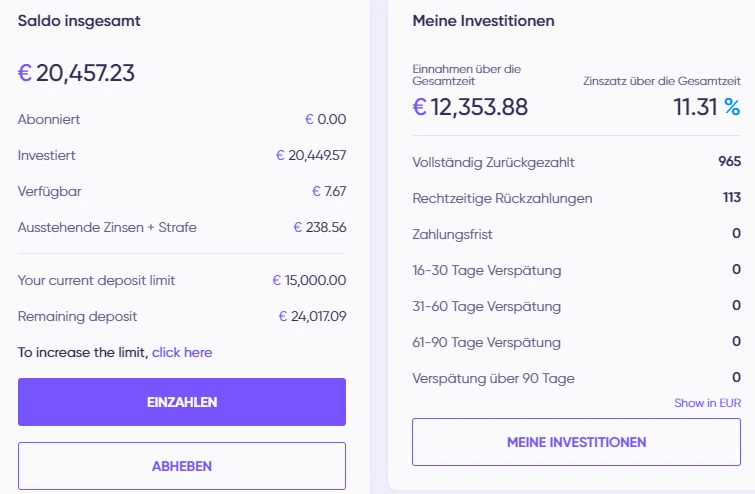Click the euro symbol in Abonniert row
755x494 pixels.
pyautogui.click(x=309, y=119)
